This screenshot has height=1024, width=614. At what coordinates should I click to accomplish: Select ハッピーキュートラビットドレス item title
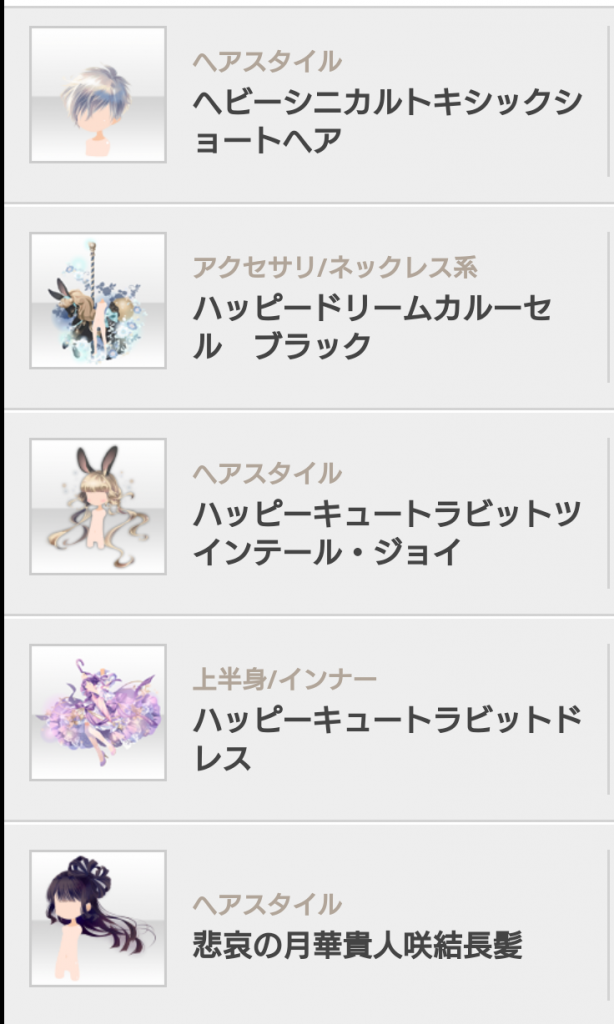387,739
